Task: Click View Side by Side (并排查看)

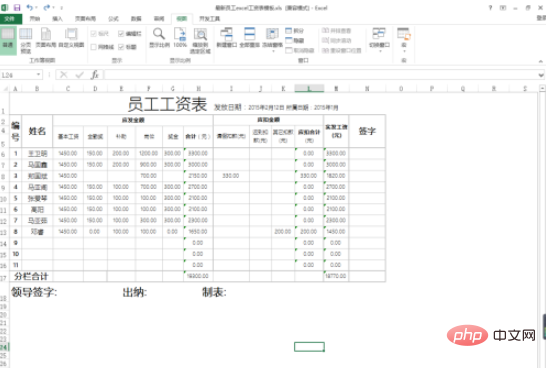Action: click(336, 31)
